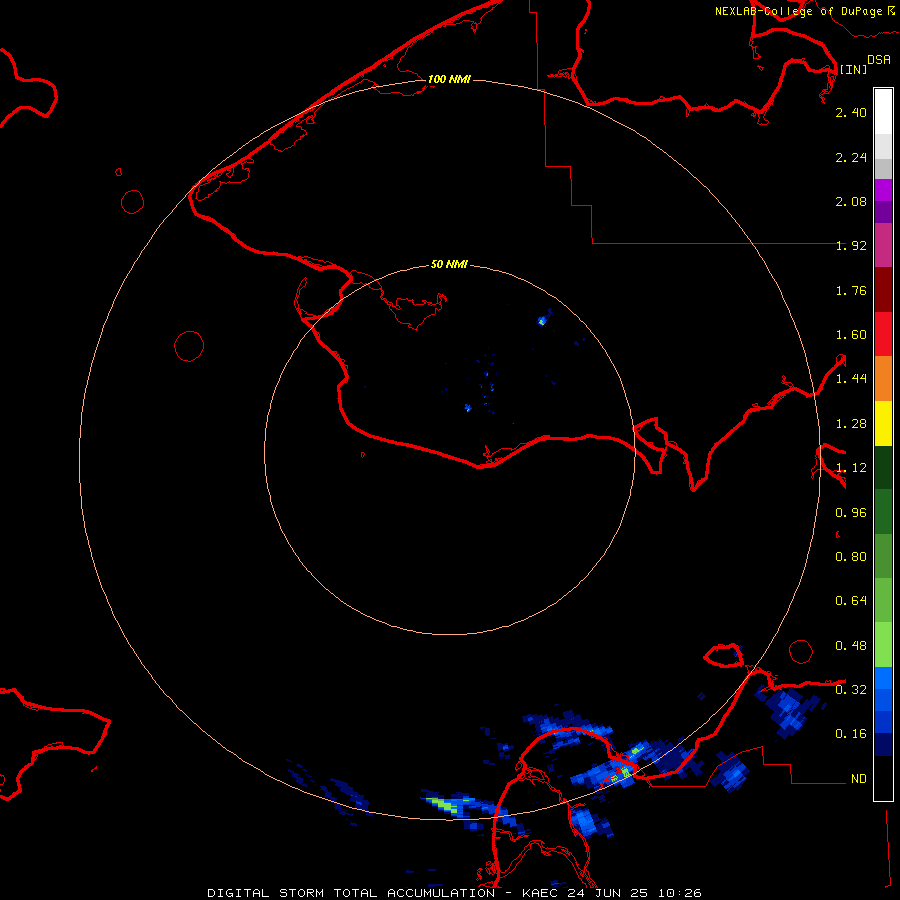This screenshot has width=900, height=900.
Task: Click the 1.44 legend value
Action: (x=851, y=378)
